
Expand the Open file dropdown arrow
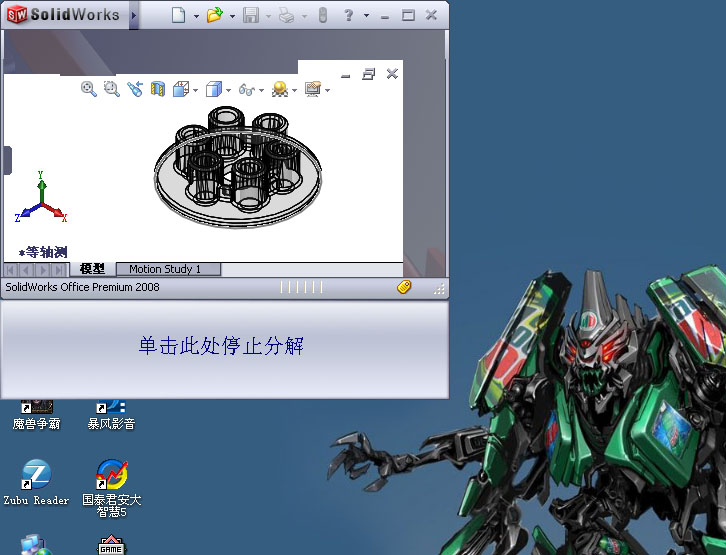coord(232,16)
